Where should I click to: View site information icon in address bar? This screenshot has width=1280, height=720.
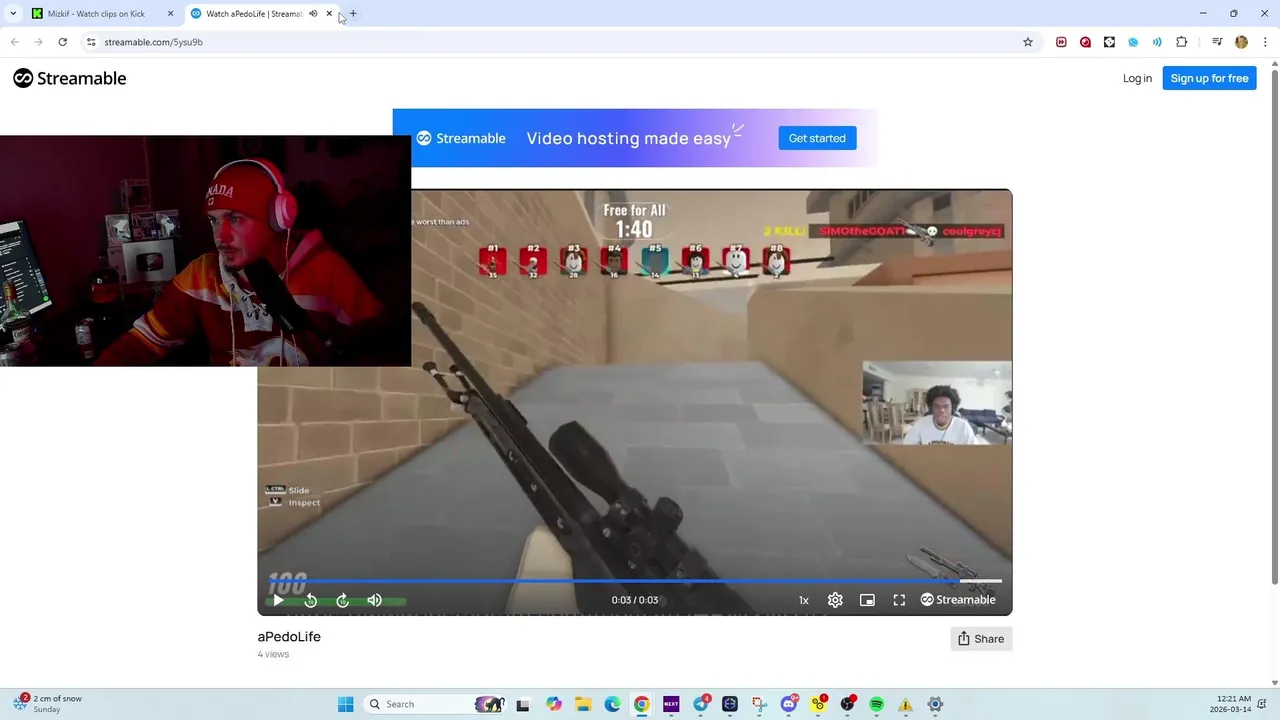[91, 42]
